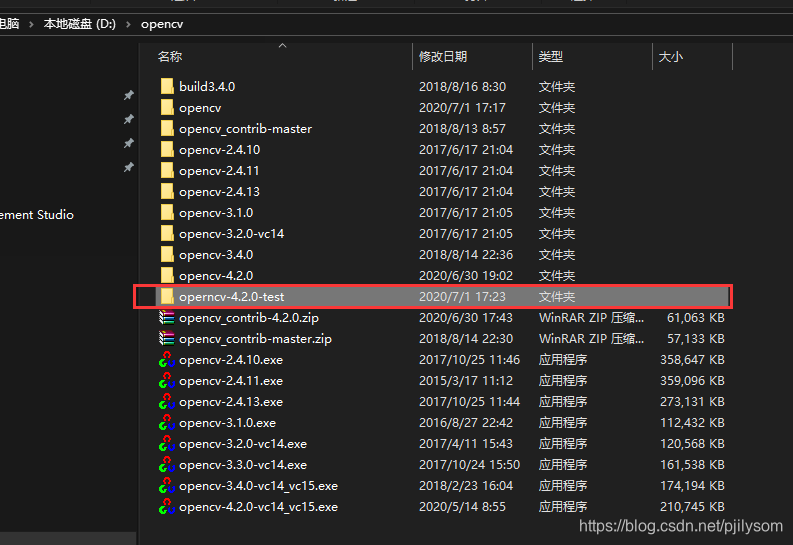
Task: Click date 2020/5/14 8:55
Action: (x=462, y=507)
